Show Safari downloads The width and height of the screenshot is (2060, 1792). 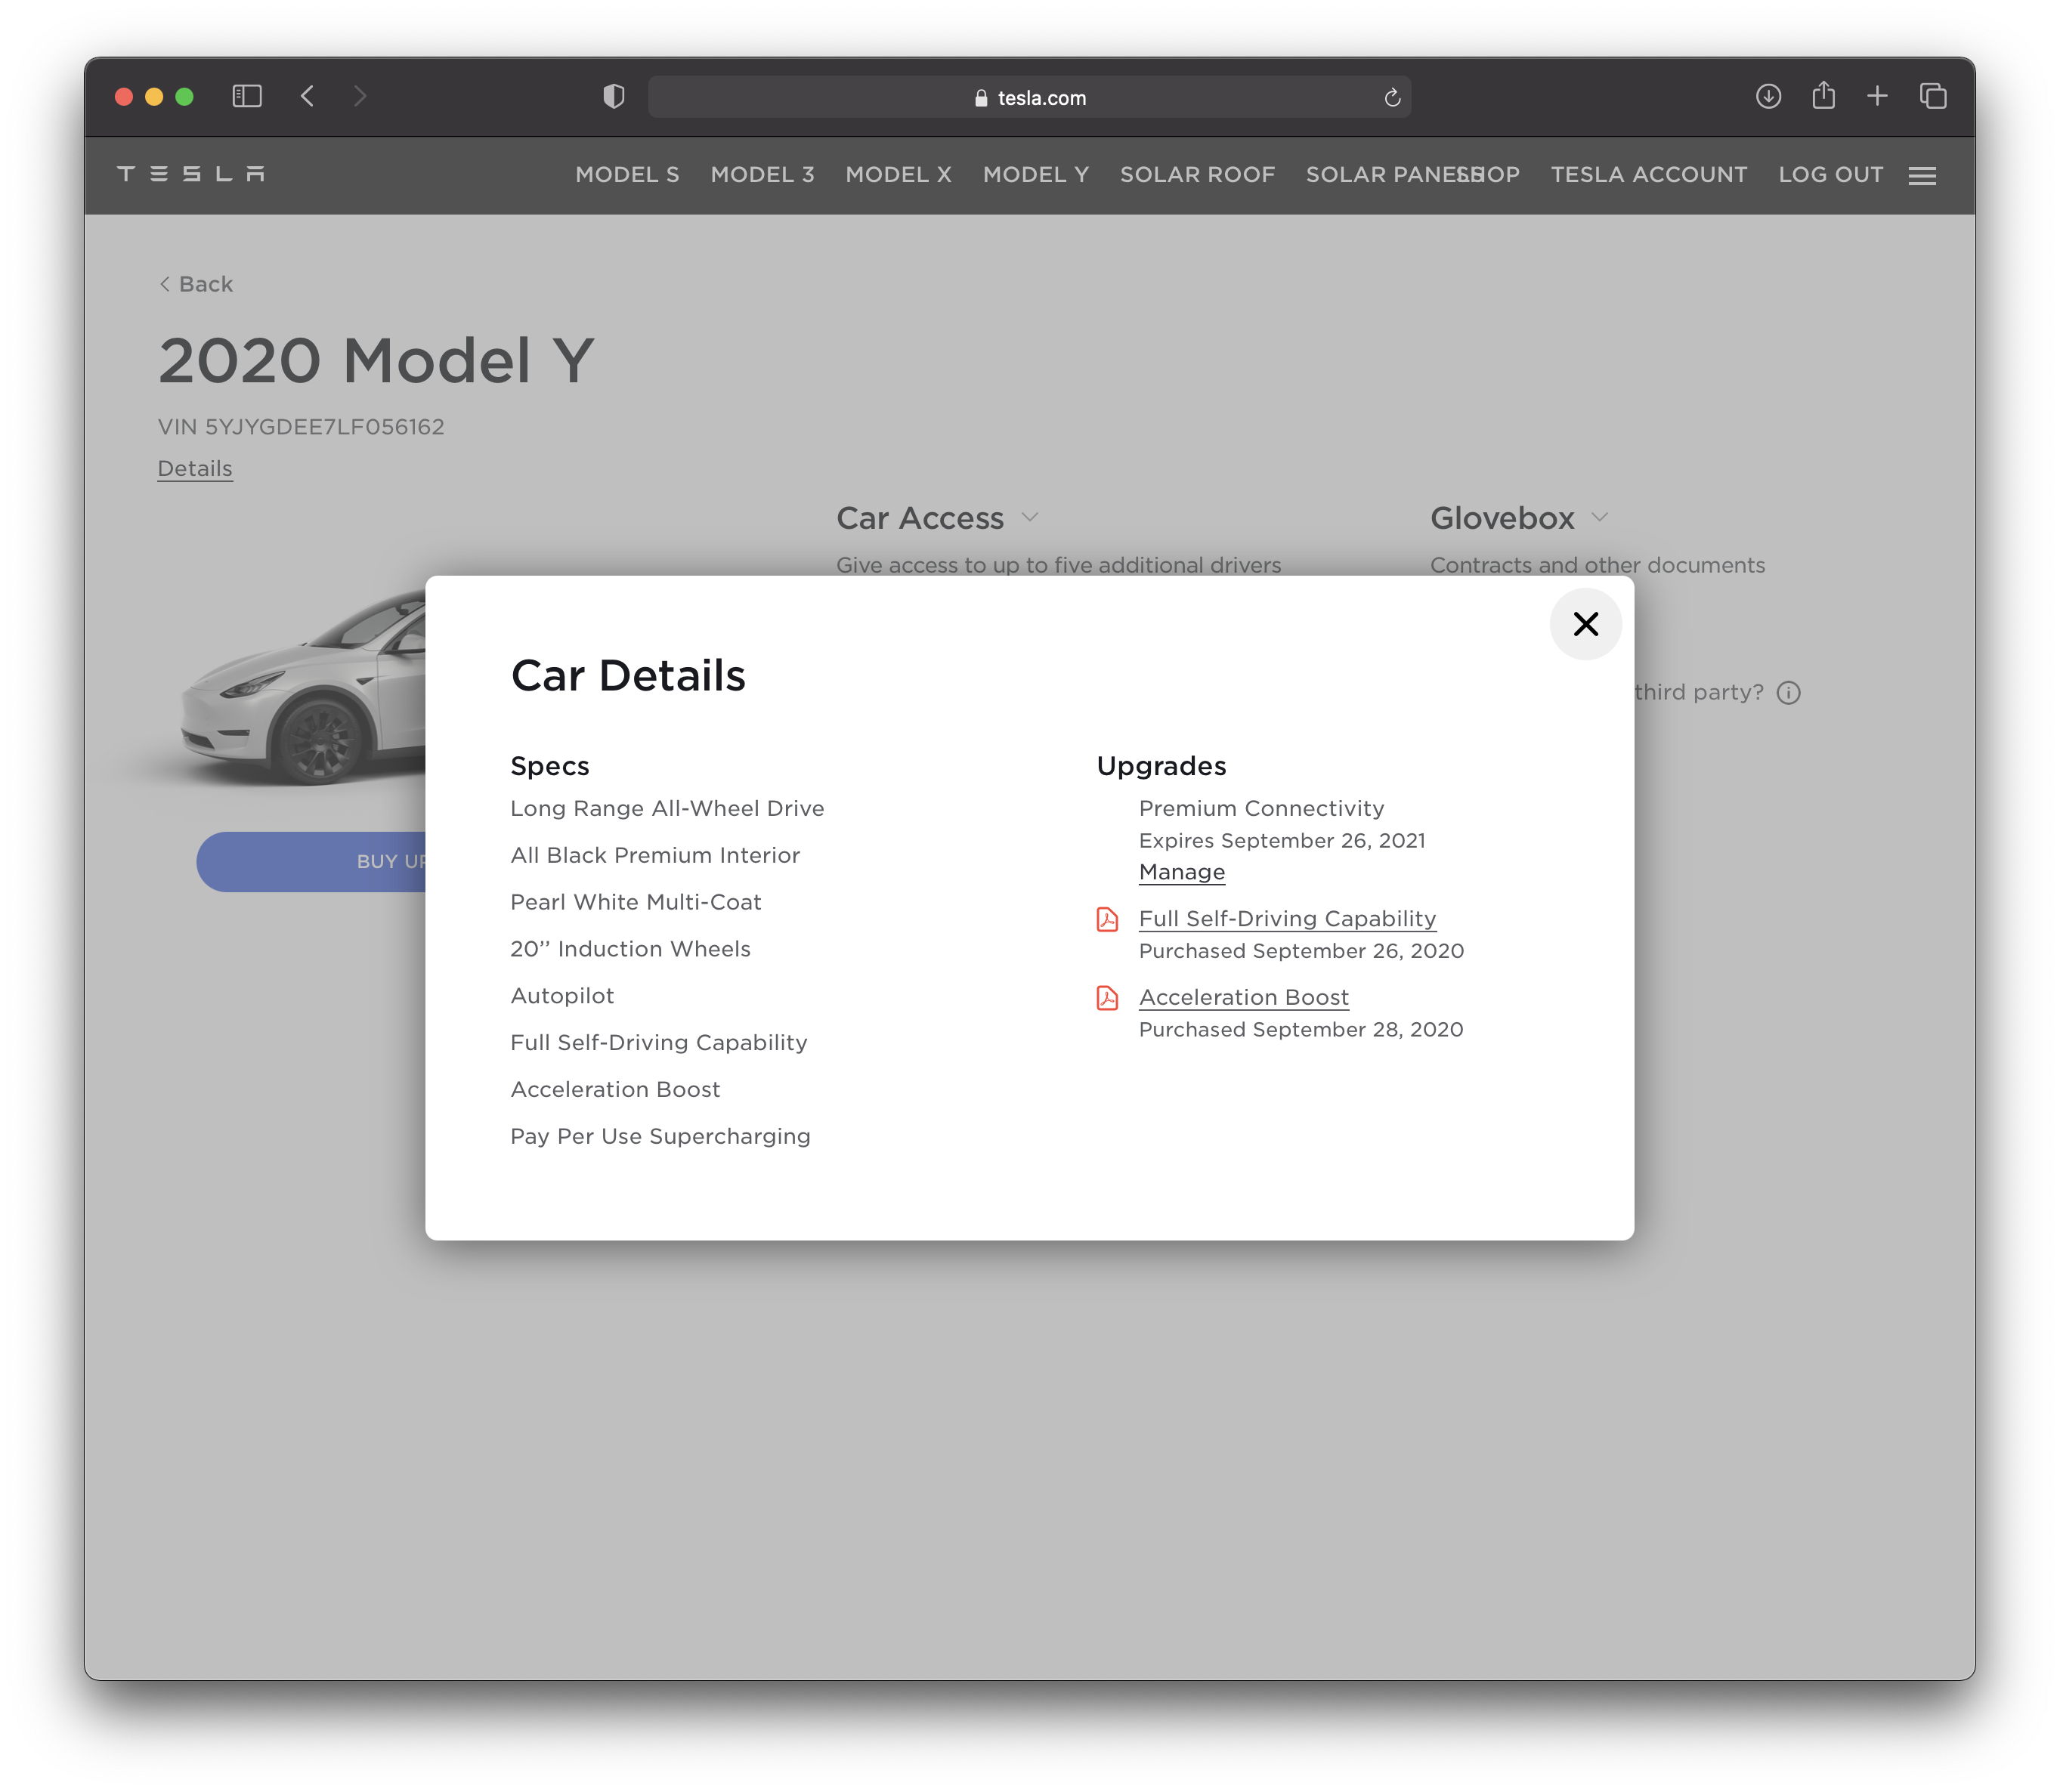pyautogui.click(x=1768, y=96)
